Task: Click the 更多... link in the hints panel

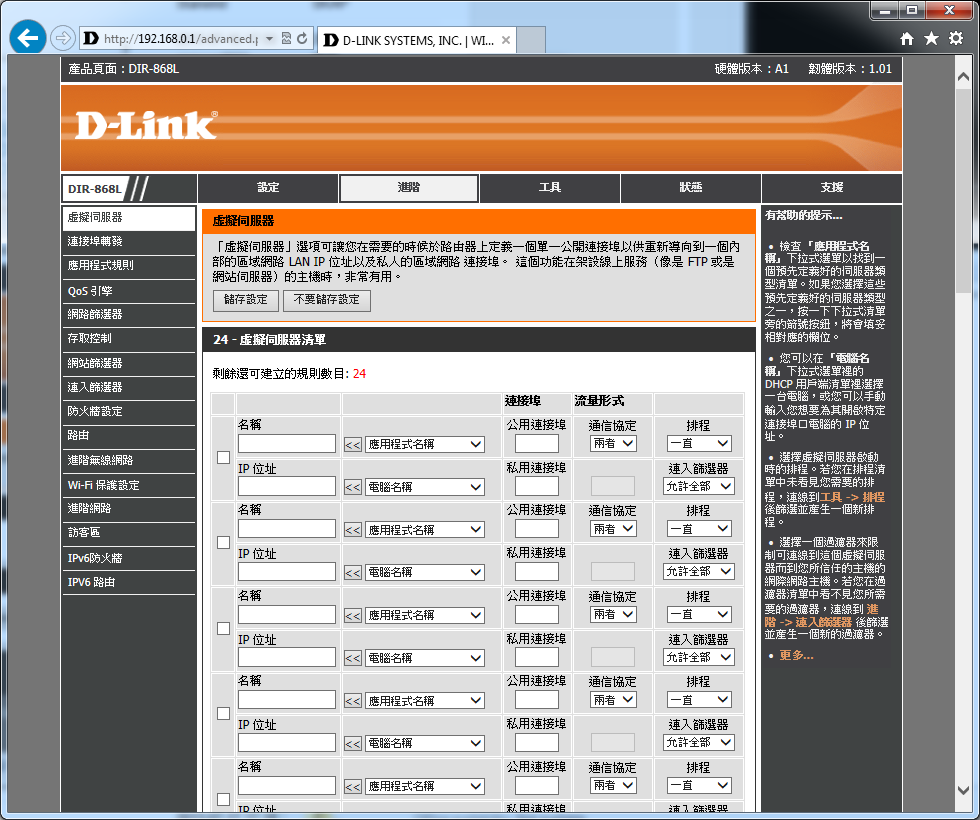Action: tap(796, 655)
